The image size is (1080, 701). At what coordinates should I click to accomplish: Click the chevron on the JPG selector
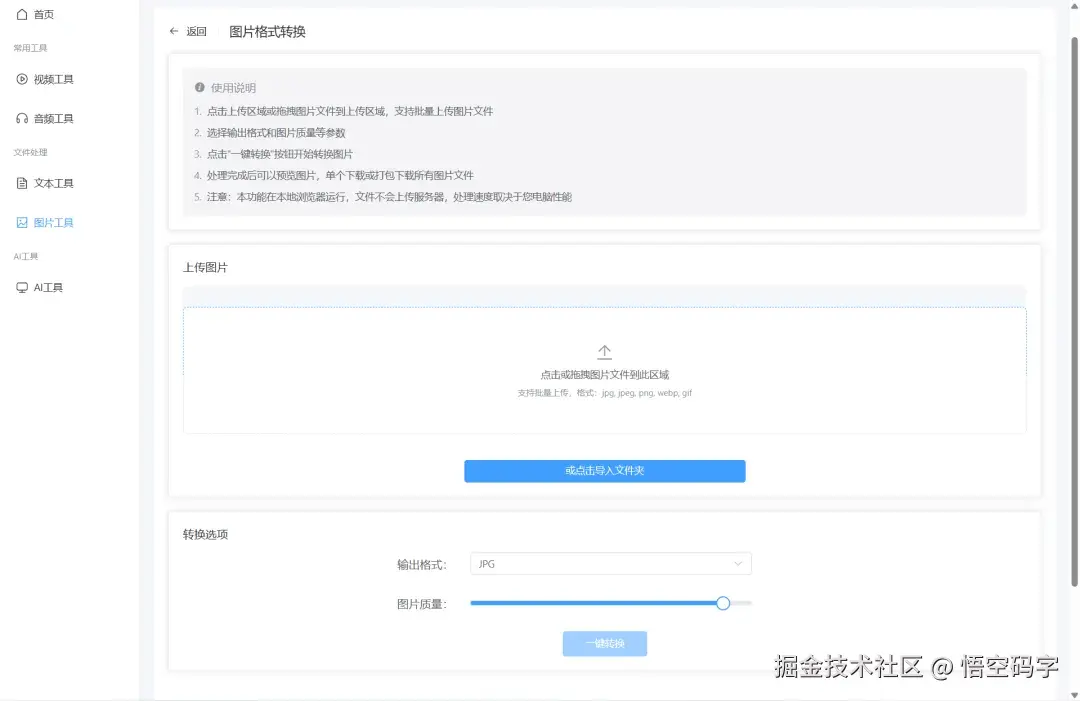click(738, 563)
